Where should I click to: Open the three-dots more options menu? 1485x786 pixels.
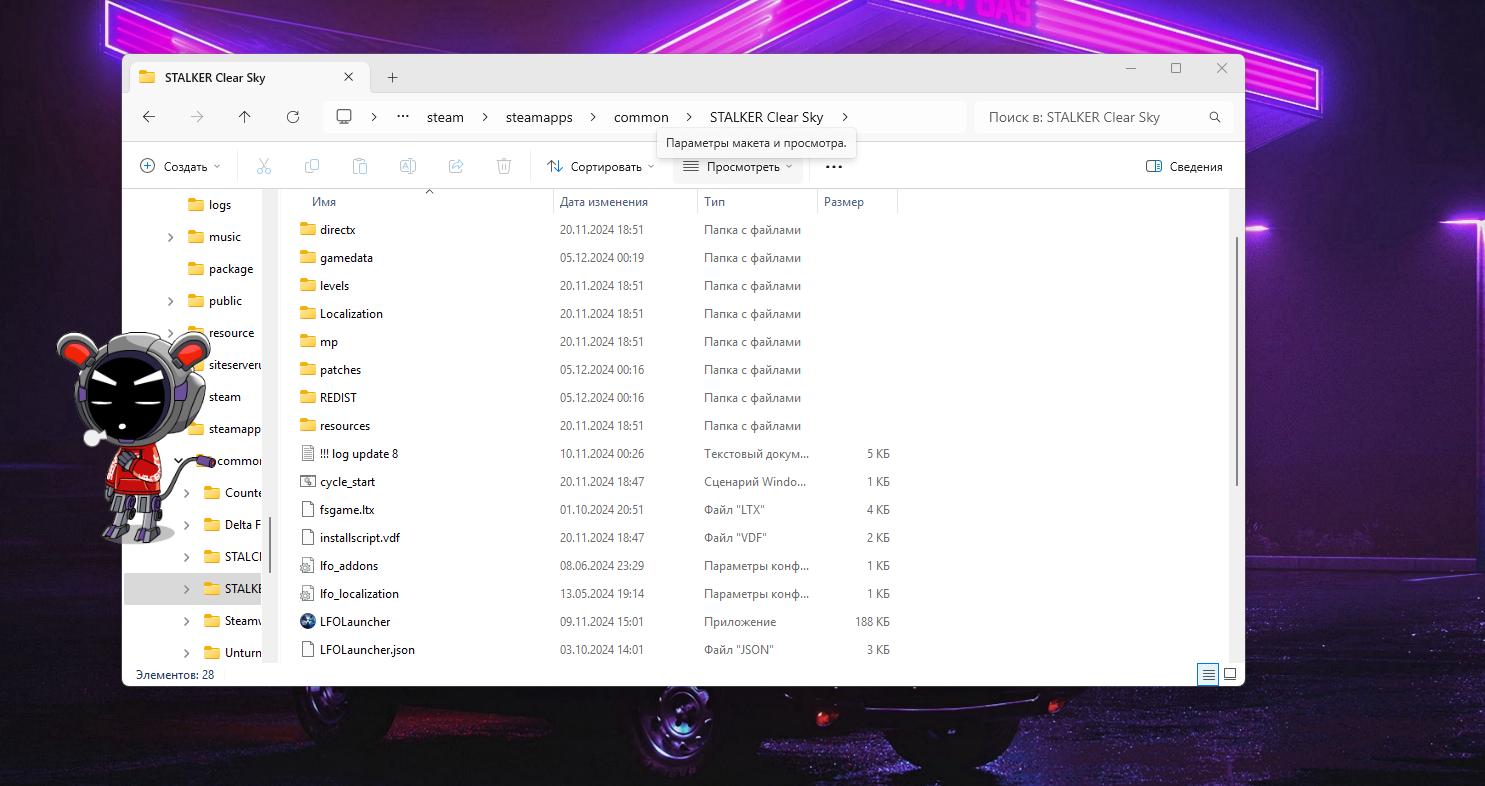[x=834, y=167]
